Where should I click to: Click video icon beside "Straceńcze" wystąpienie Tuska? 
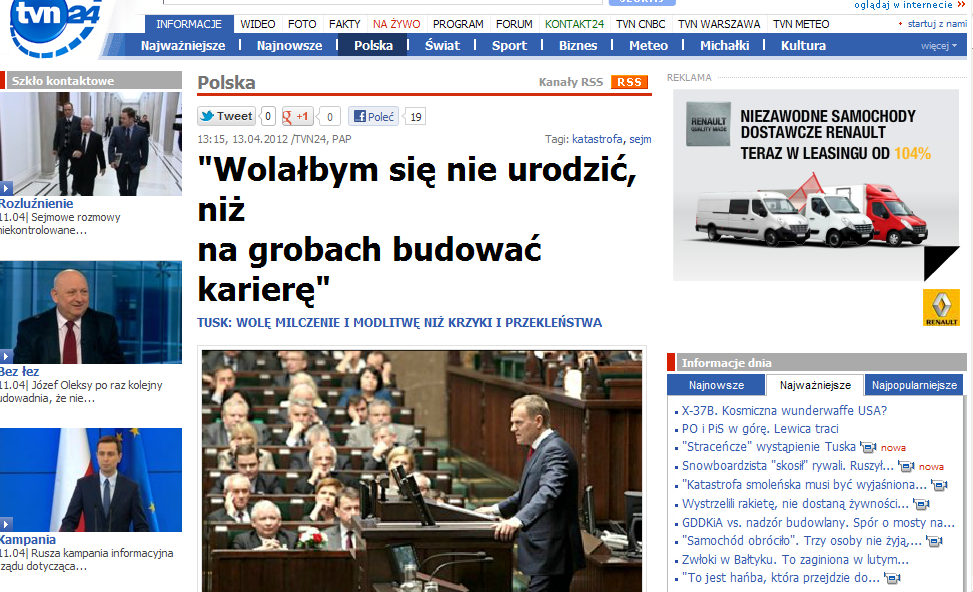click(x=868, y=447)
